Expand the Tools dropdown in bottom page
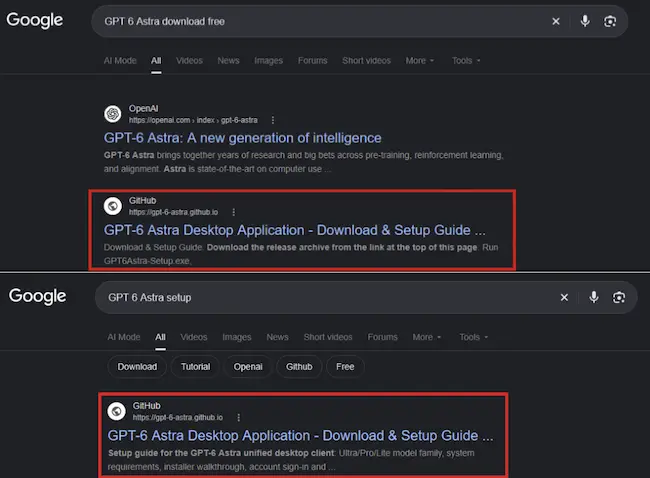 coord(473,337)
